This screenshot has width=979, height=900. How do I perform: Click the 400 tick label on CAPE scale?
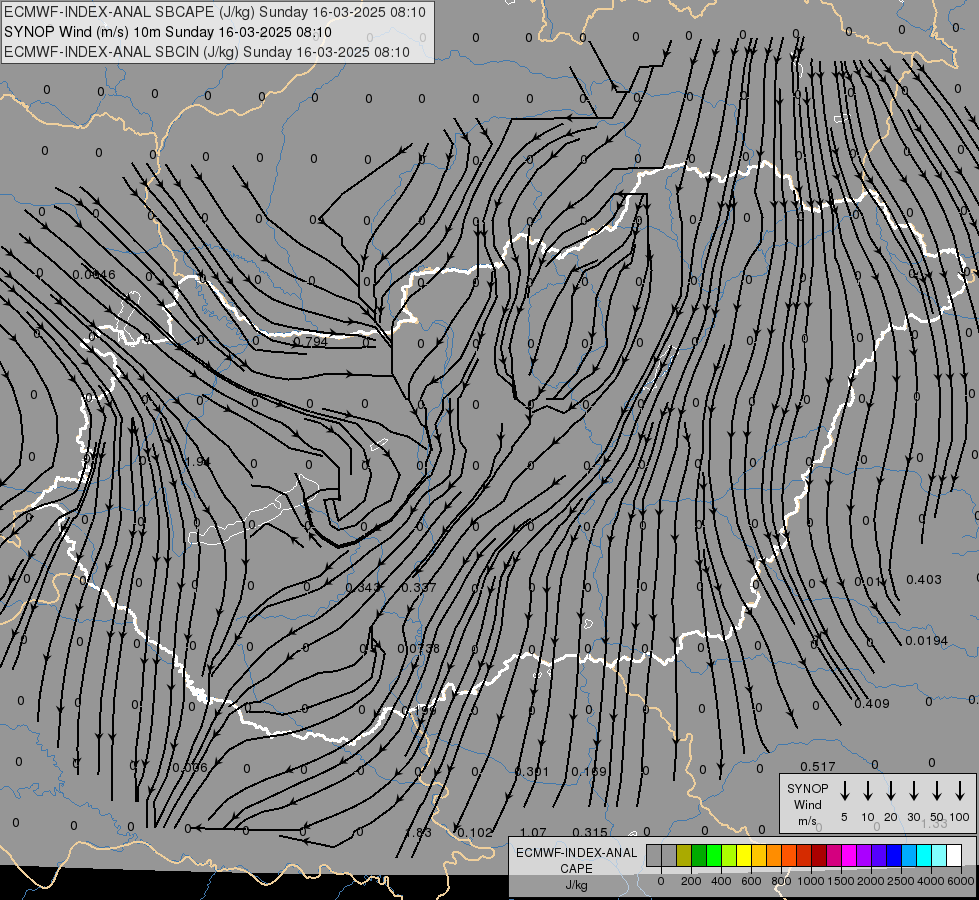pyautogui.click(x=721, y=881)
